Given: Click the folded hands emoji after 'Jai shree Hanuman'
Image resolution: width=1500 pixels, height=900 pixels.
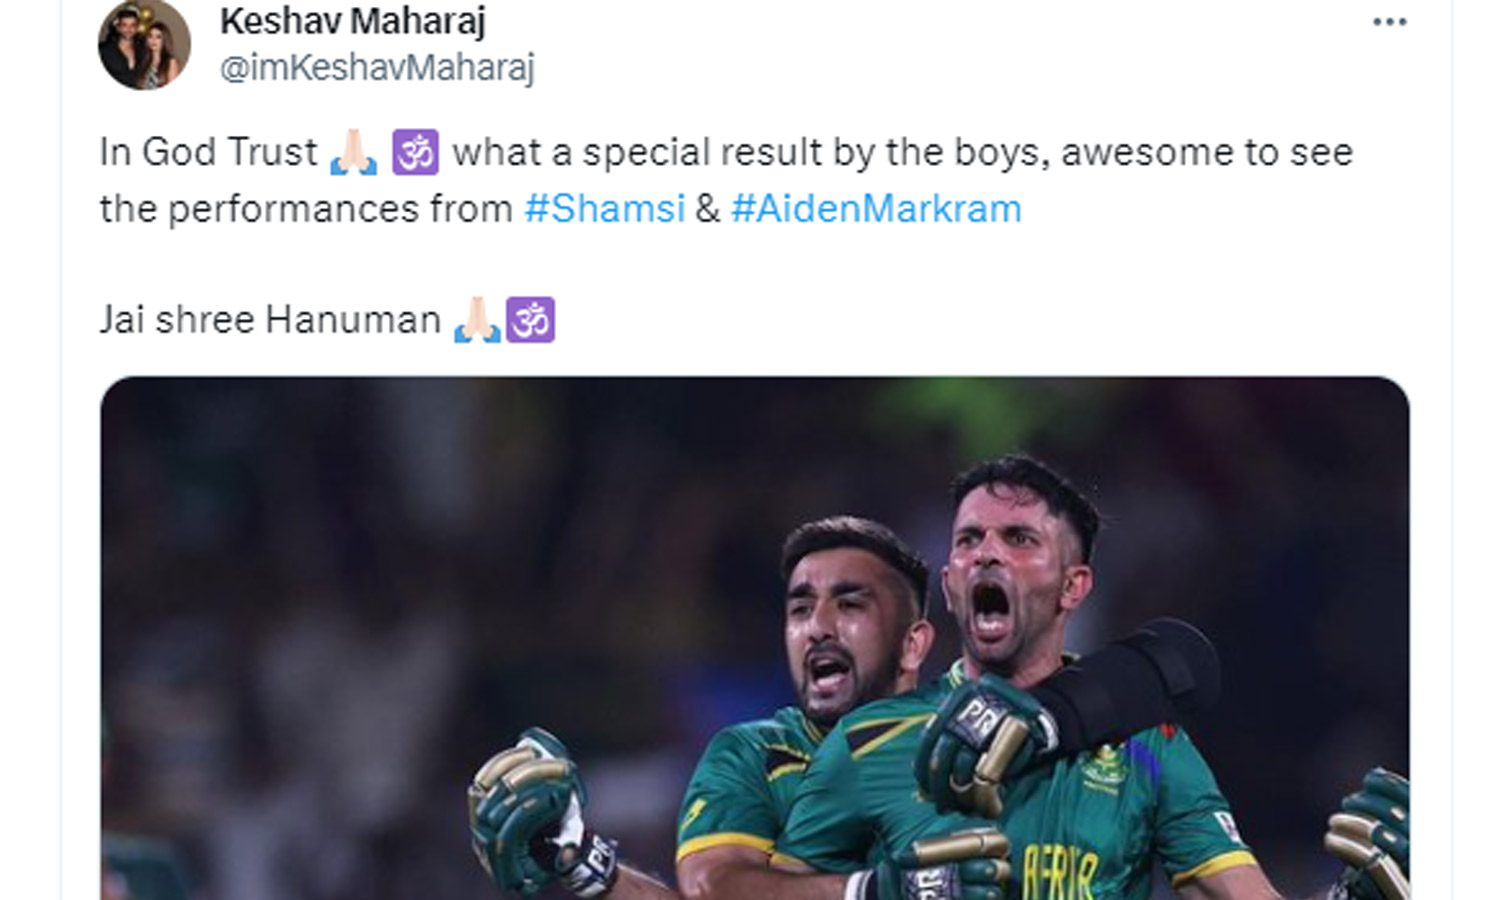Looking at the screenshot, I should point(477,320).
